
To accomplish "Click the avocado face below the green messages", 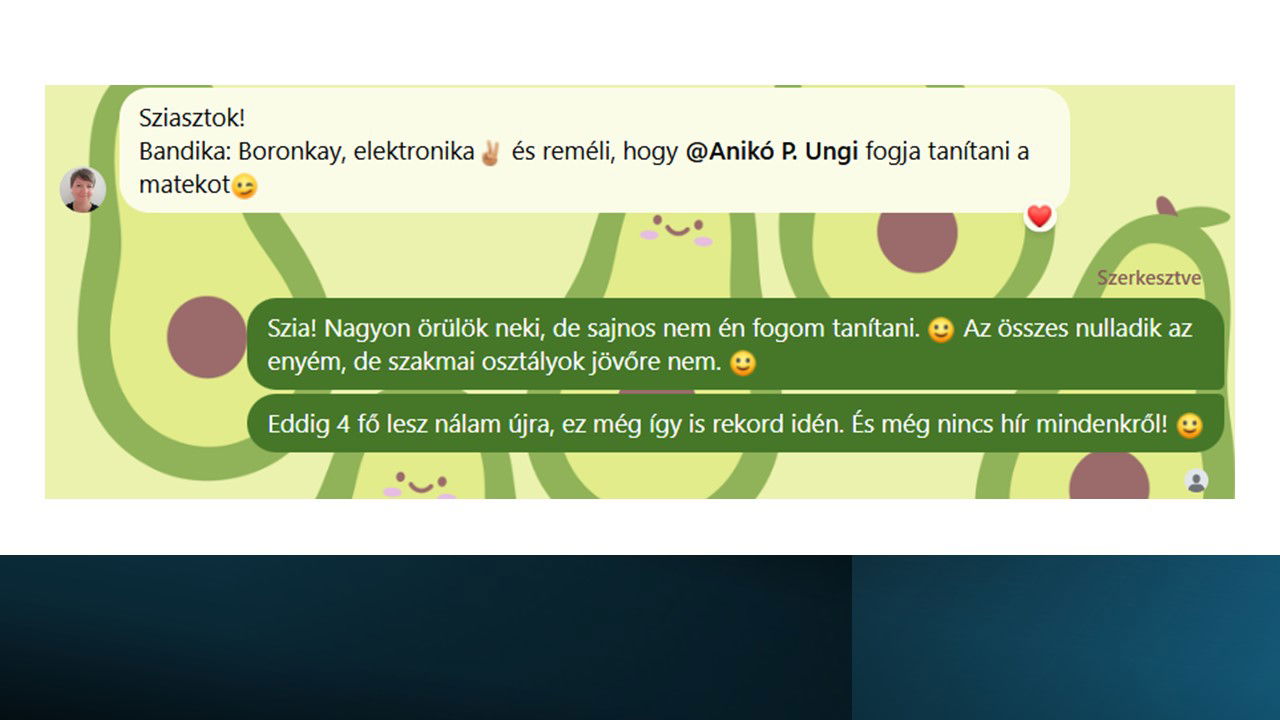I will [x=420, y=484].
